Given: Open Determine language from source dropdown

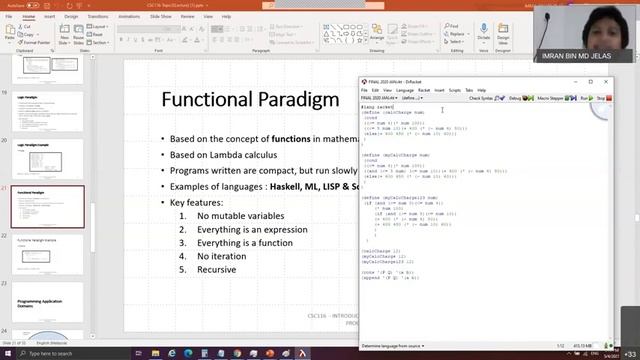Looking at the screenshot, I should click(x=393, y=346).
